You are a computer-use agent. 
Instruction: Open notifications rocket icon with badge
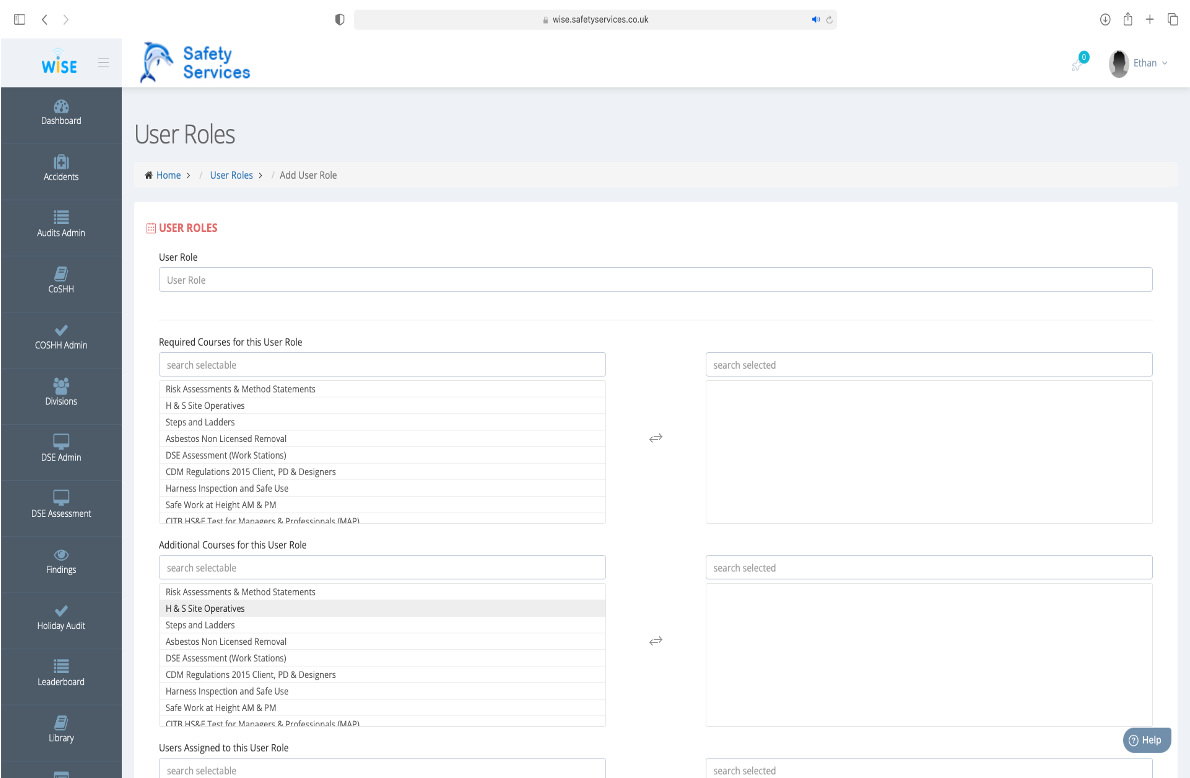[x=1079, y=62]
